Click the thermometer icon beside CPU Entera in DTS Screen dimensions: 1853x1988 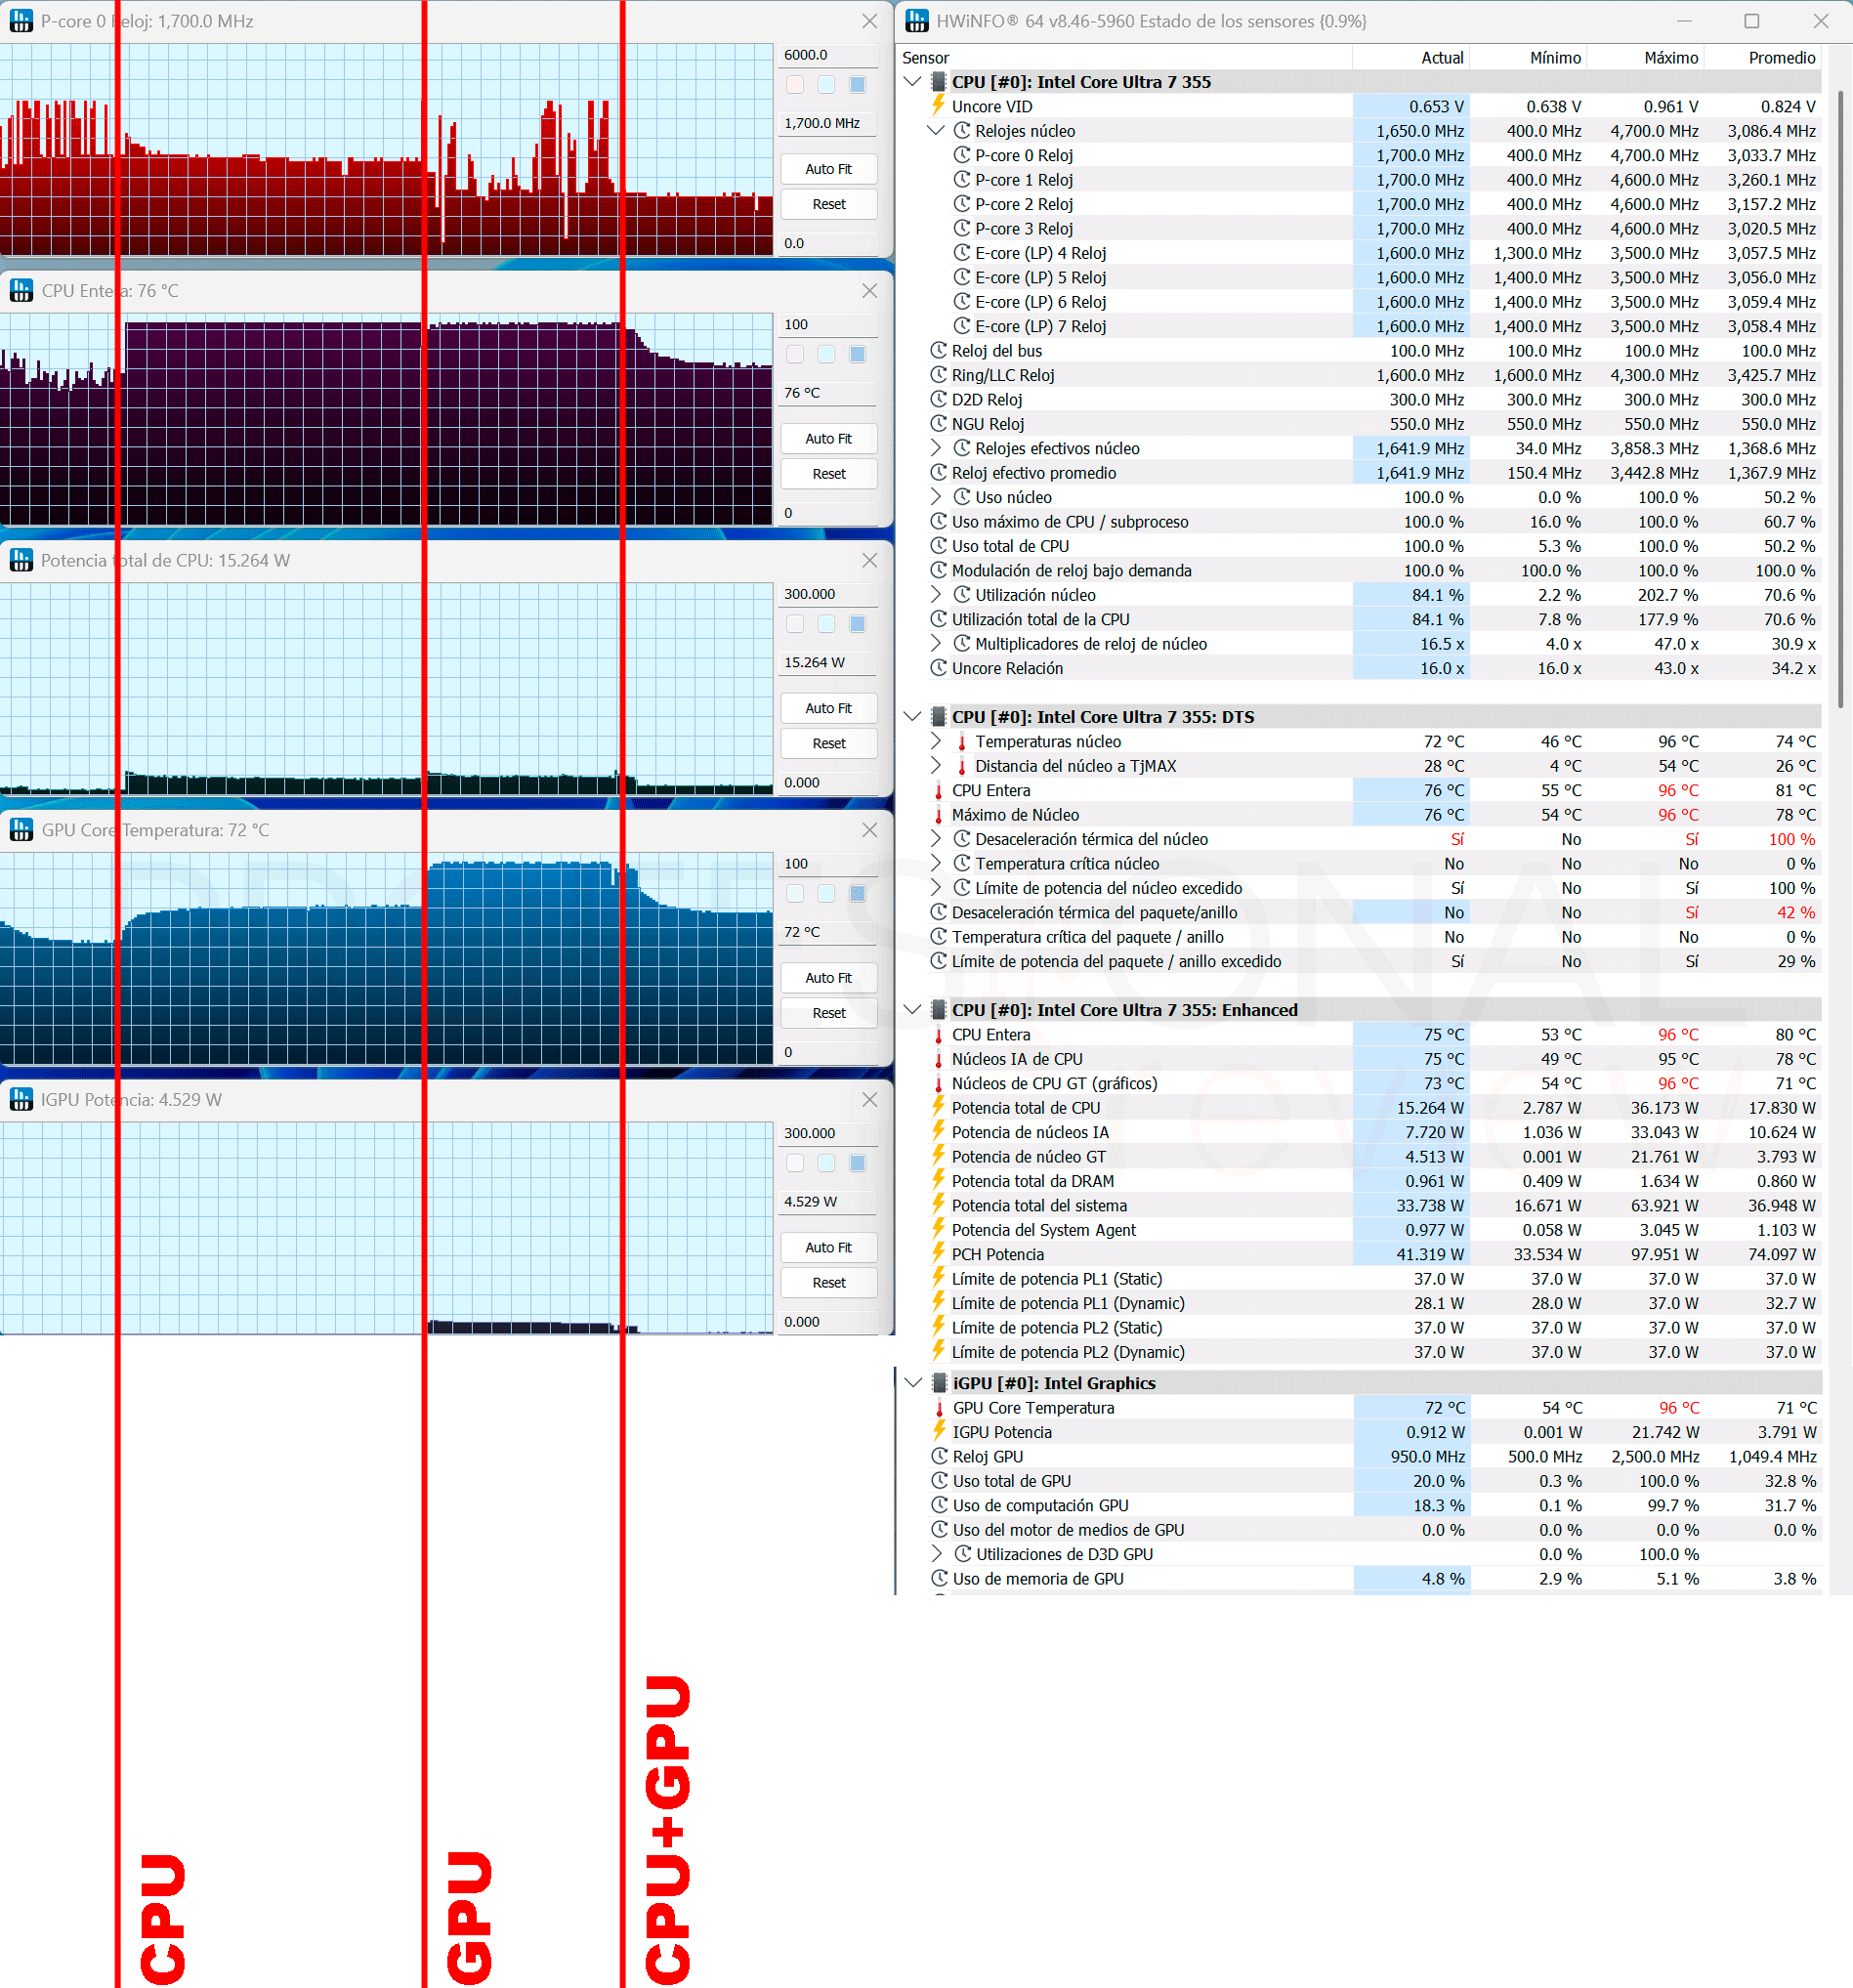(938, 790)
